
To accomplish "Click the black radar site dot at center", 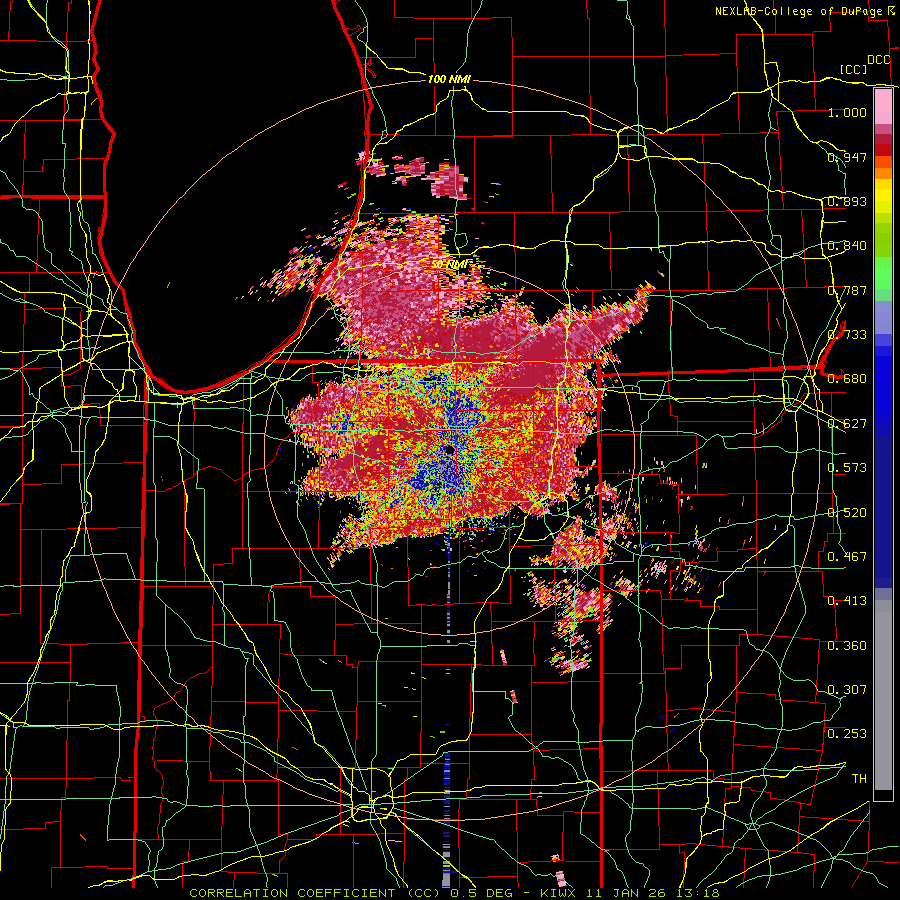I will pos(449,450).
